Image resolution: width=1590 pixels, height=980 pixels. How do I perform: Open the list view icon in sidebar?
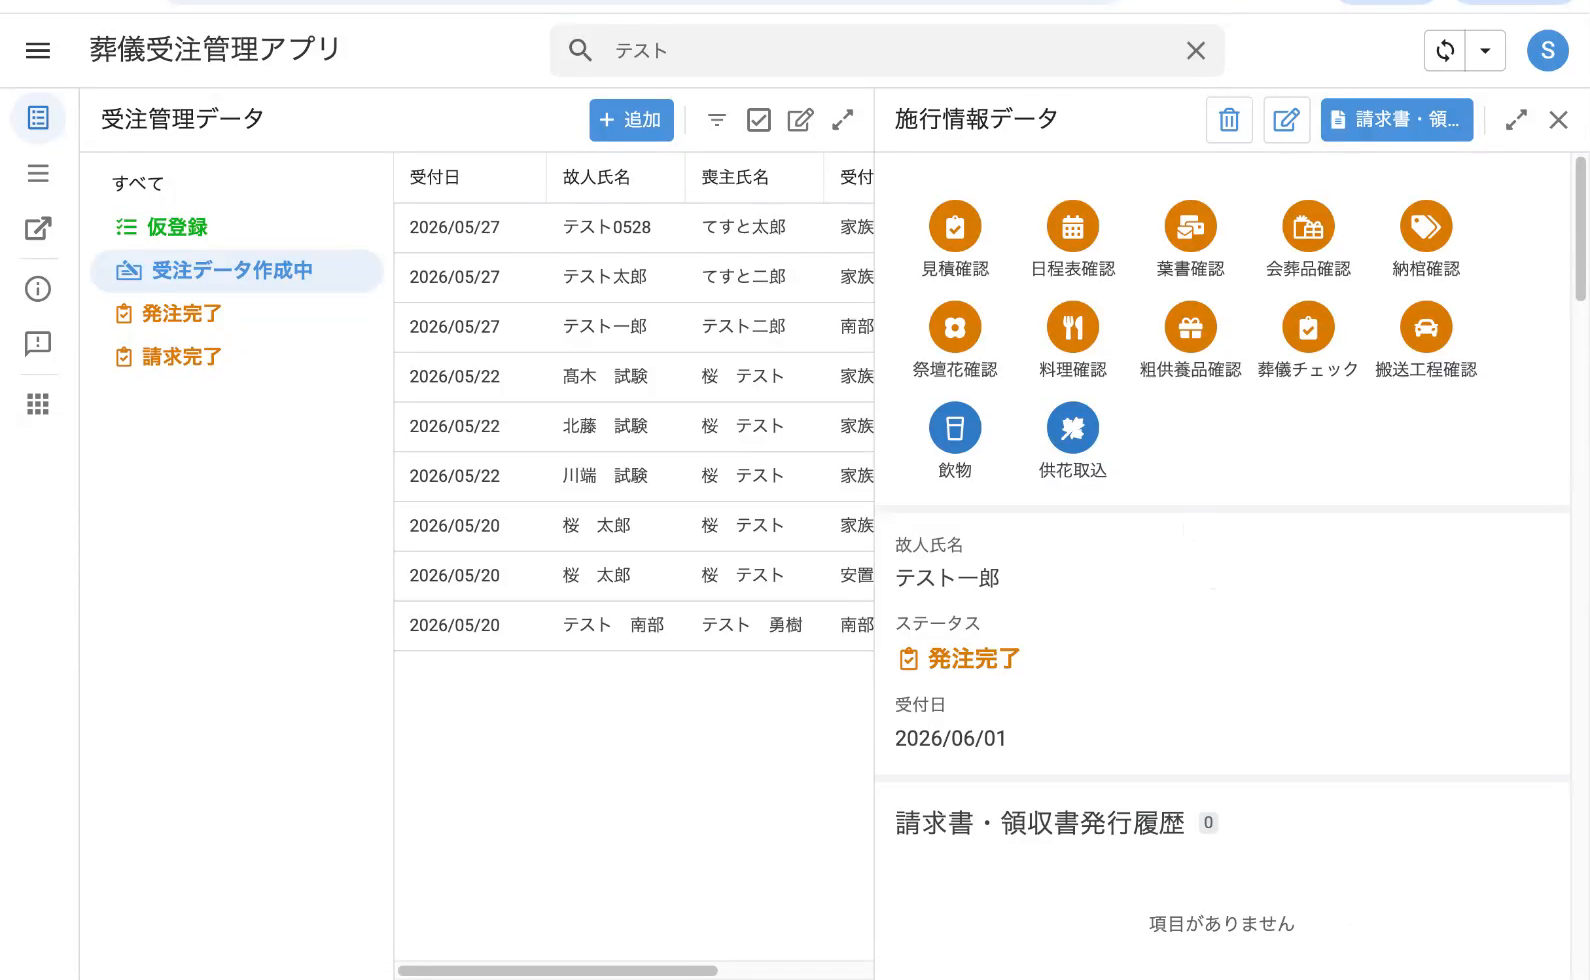tap(38, 173)
